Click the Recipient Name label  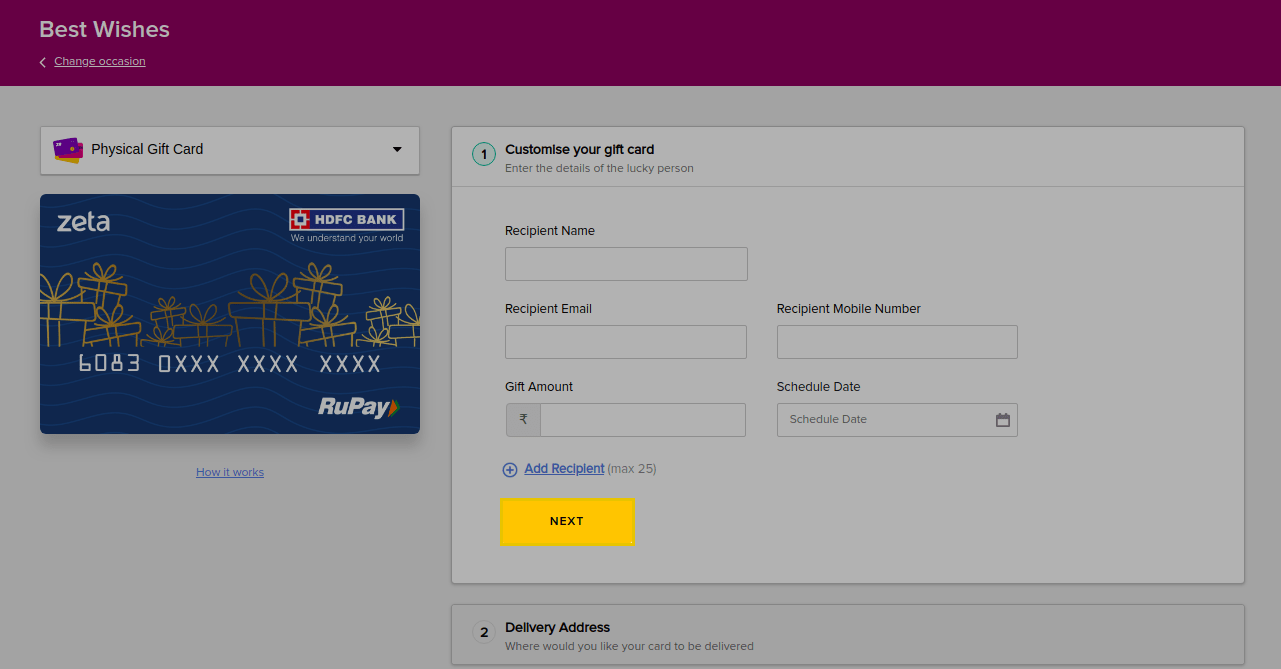click(550, 231)
